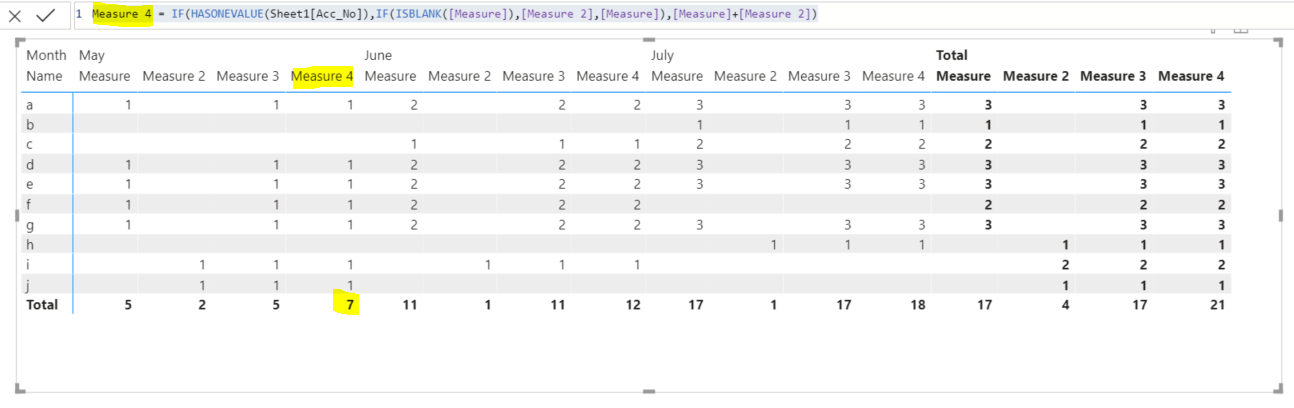
Task: Click the Name row header label
Action: [x=44, y=76]
